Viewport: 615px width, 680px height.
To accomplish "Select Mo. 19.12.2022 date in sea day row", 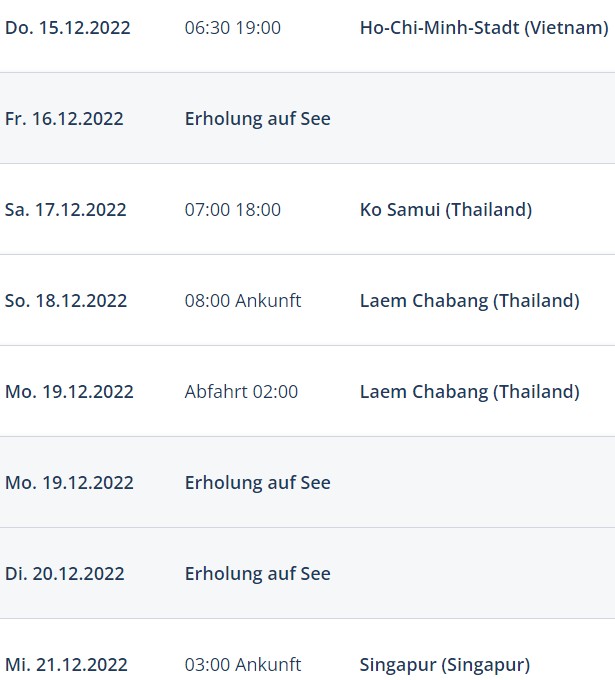I will (69, 483).
